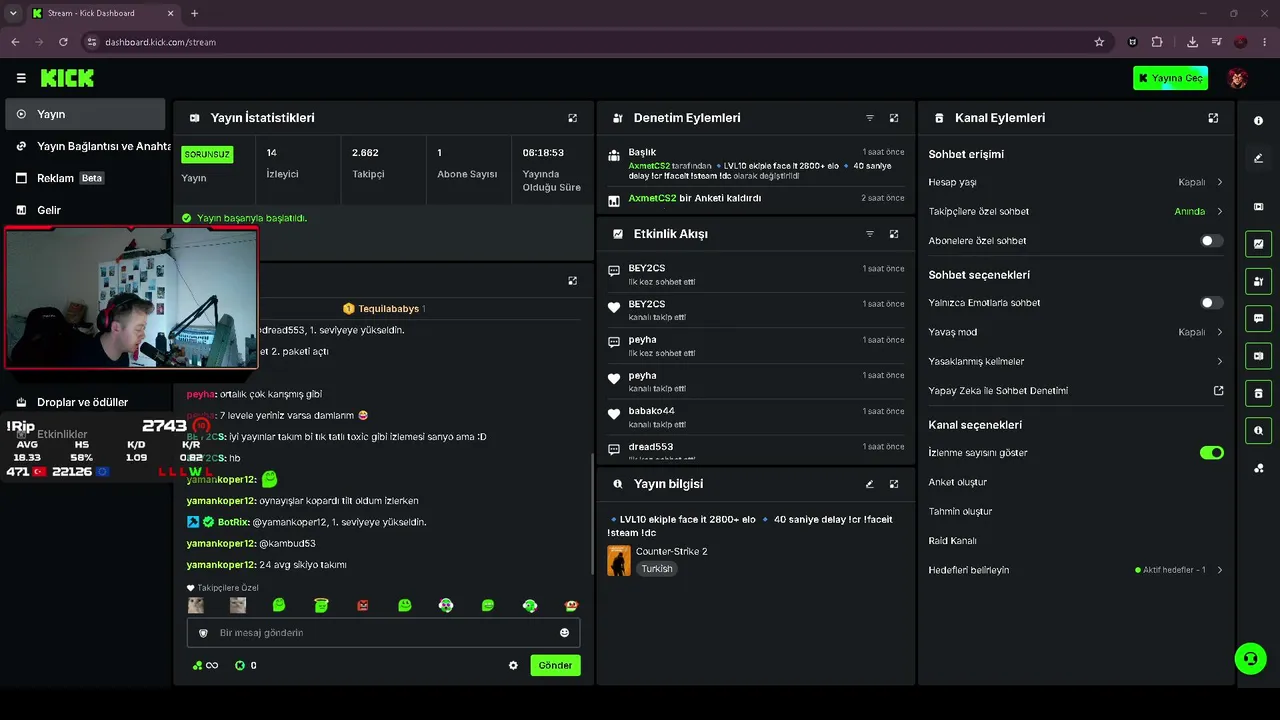Screen dimensions: 1280x720
Task: Click the Bir mesaj gönderin chat input
Action: coord(383,633)
